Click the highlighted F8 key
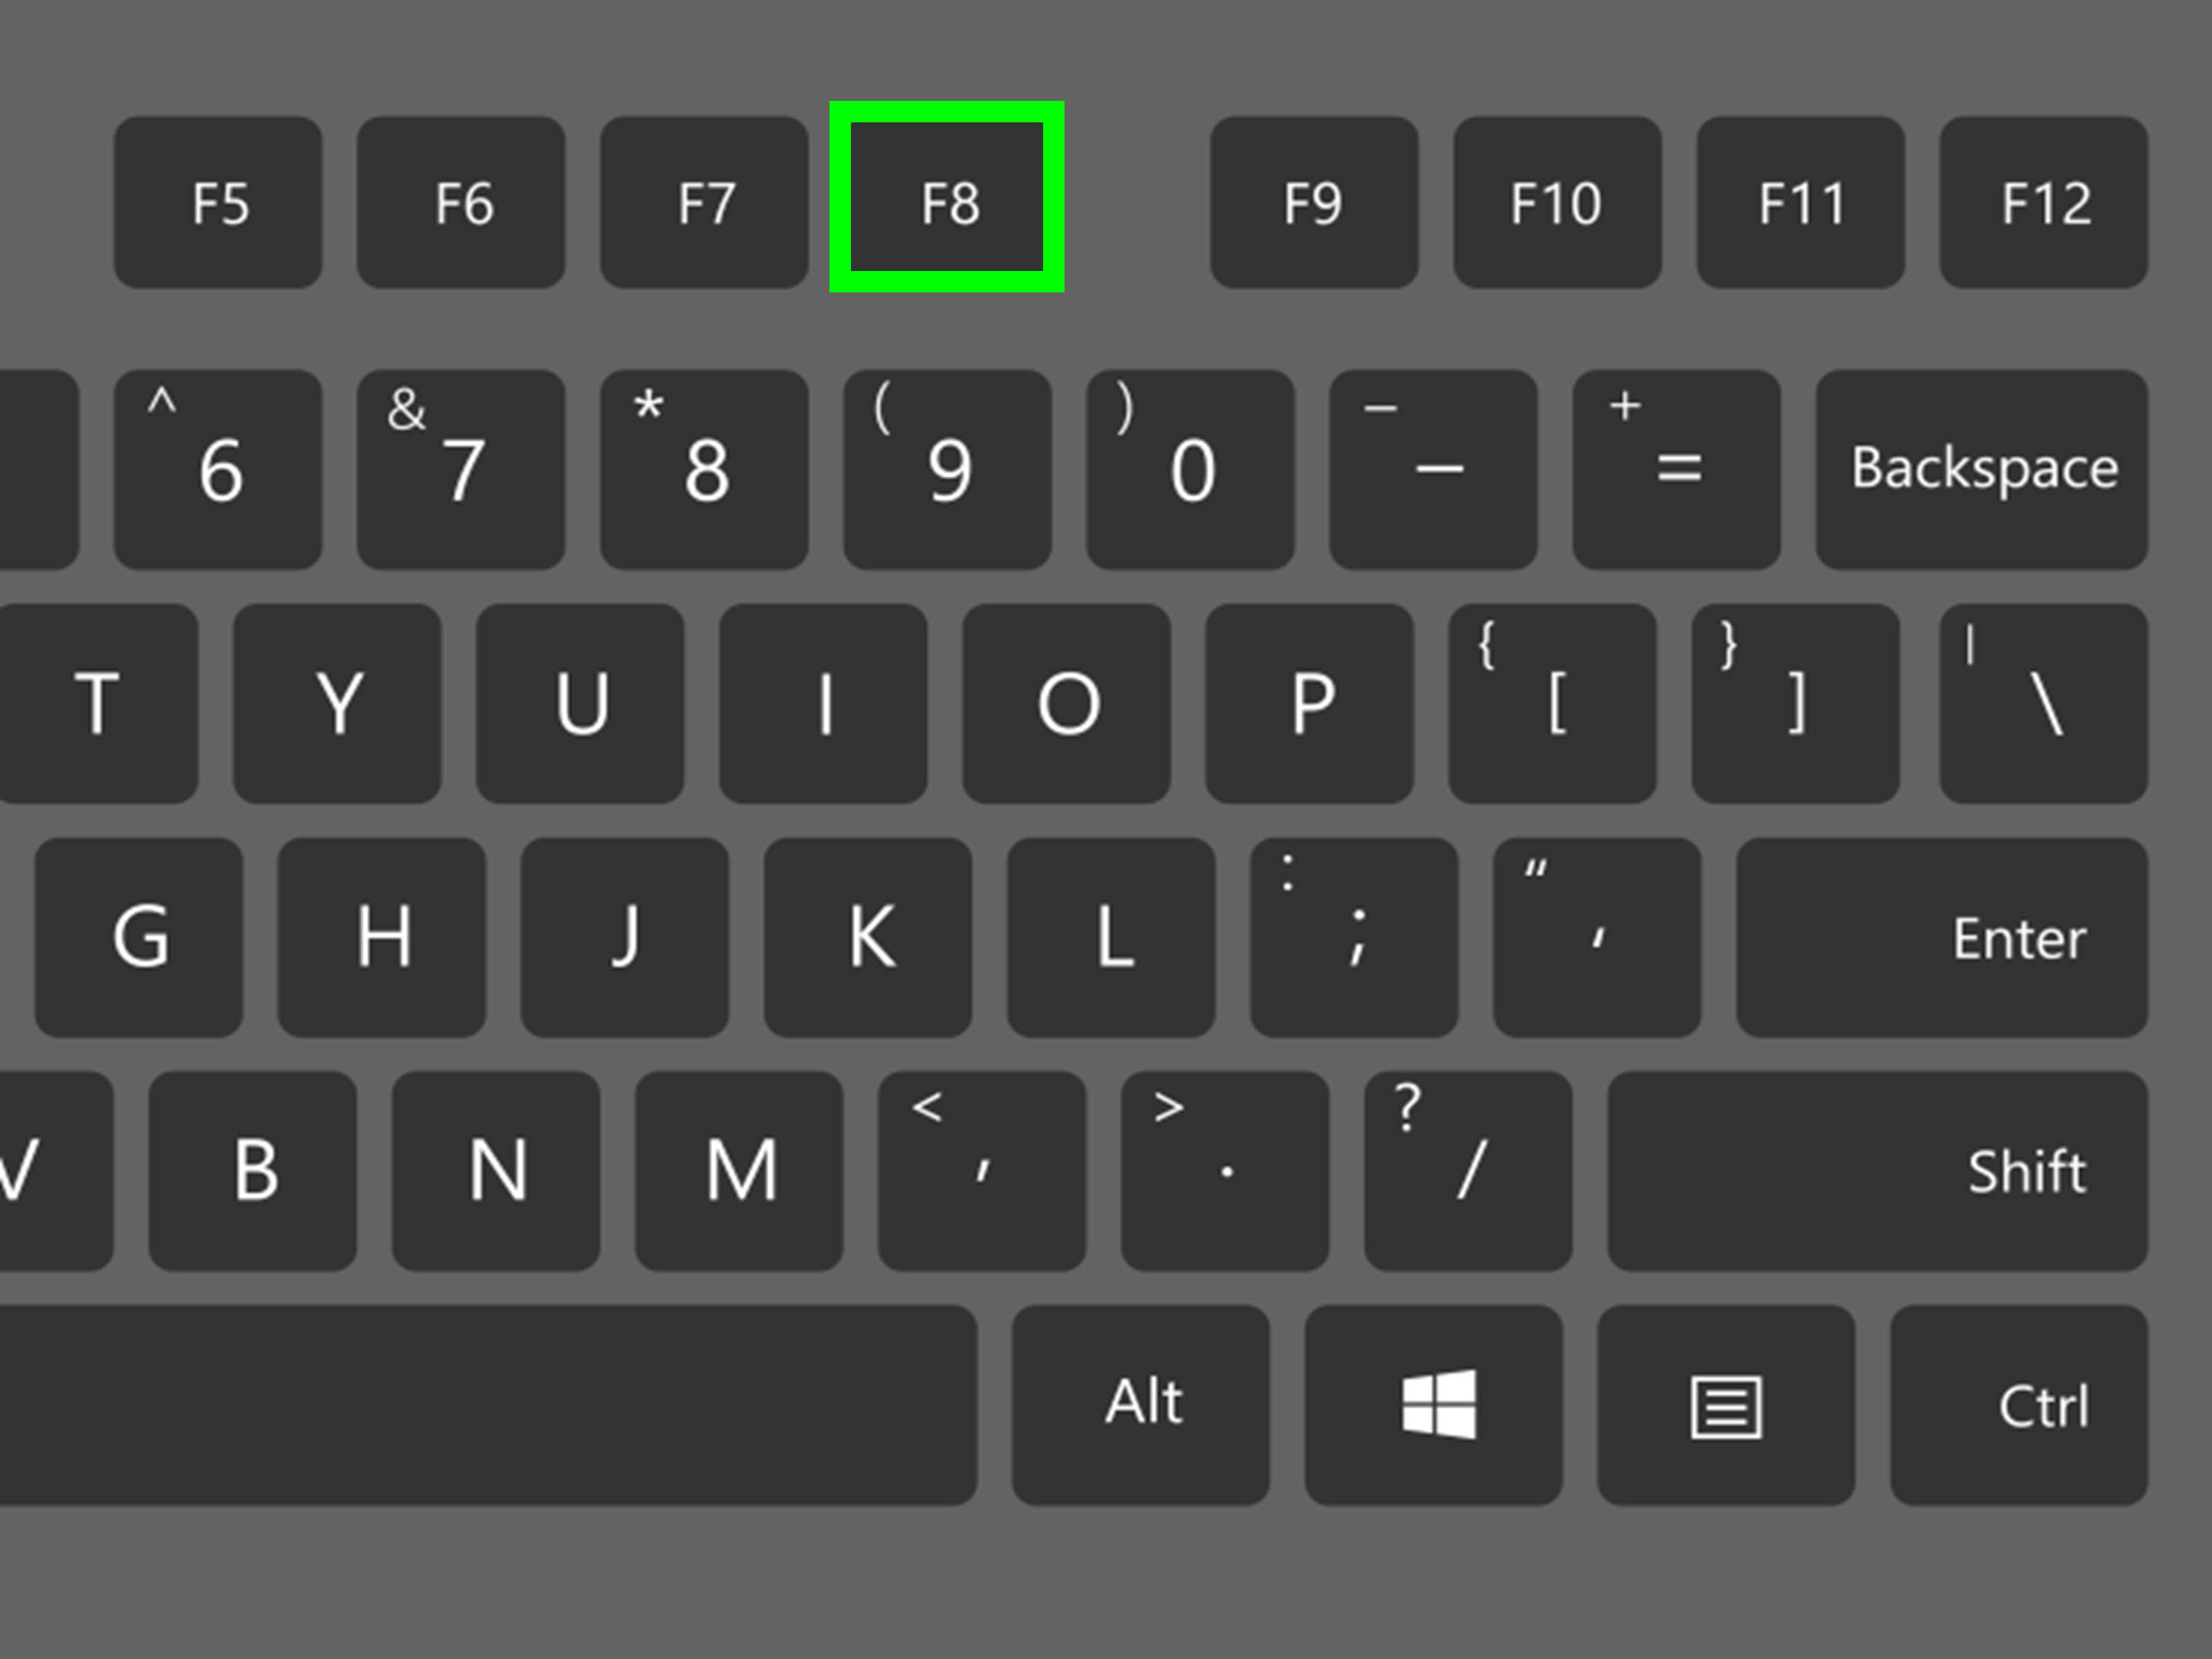This screenshot has height=1659, width=2212. tap(946, 197)
